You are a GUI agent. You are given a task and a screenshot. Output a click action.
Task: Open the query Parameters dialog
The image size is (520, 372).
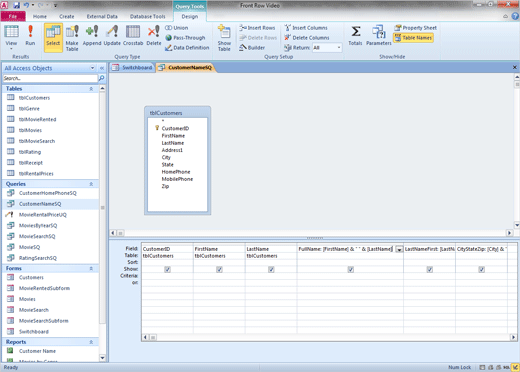(379, 36)
